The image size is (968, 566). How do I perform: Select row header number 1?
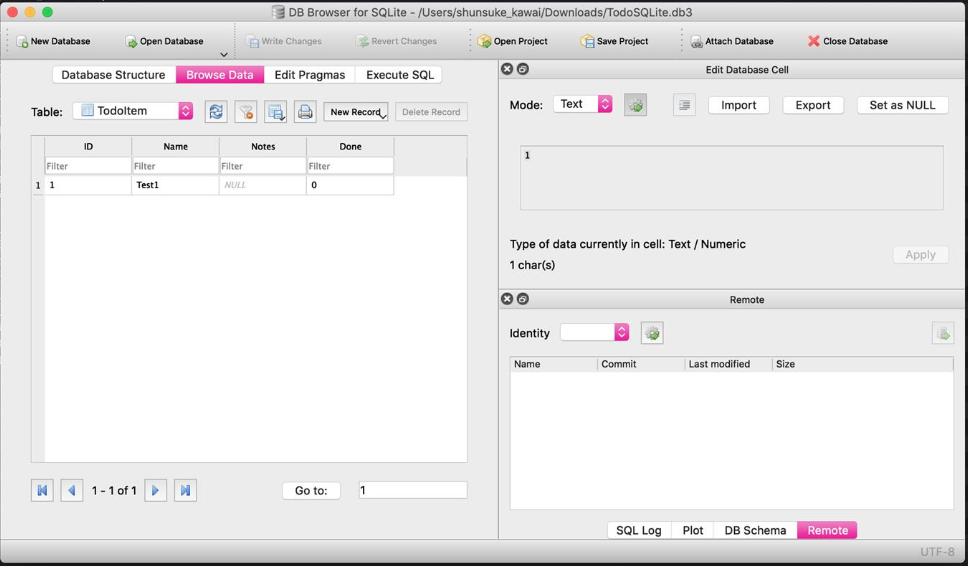[38, 185]
